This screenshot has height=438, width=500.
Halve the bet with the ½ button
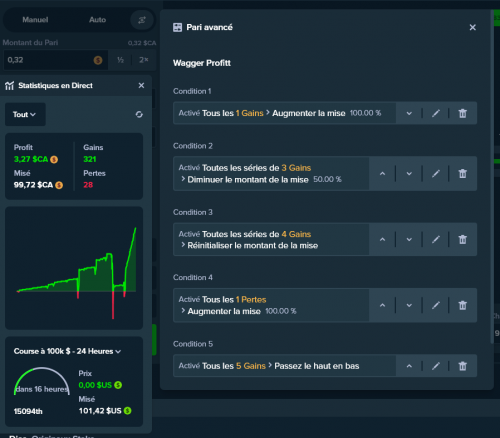(120, 60)
